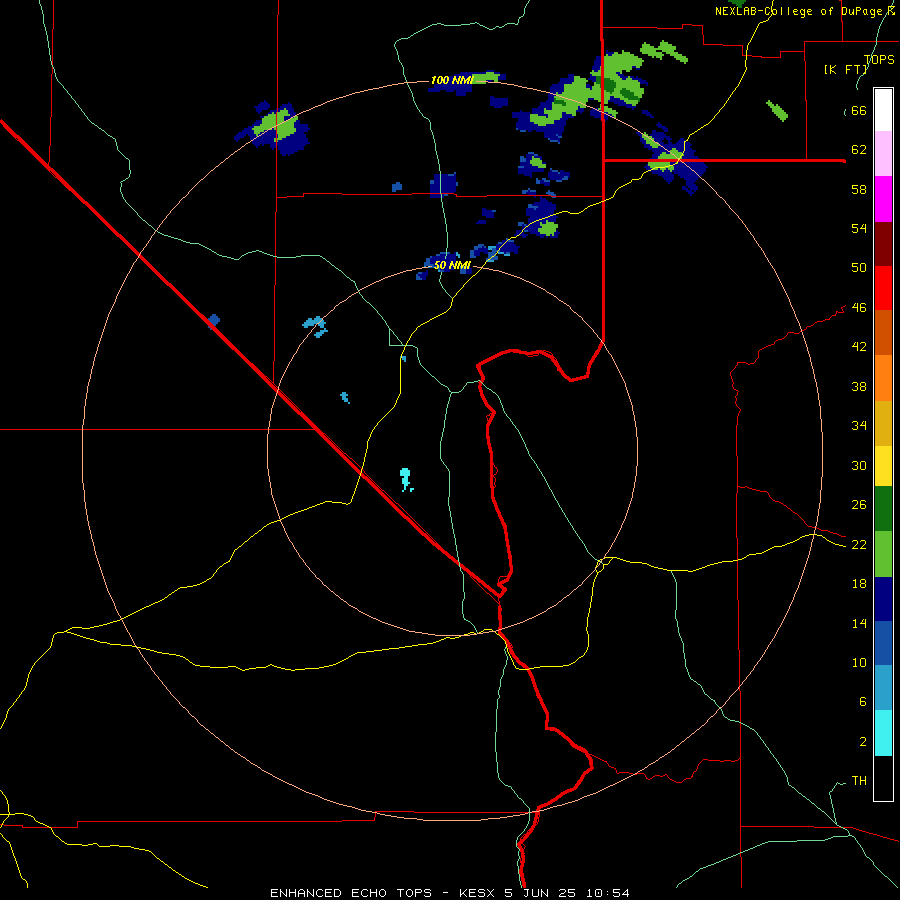Click the '100 NMI' range ring label
Viewport: 900px width, 900px height.
point(452,80)
